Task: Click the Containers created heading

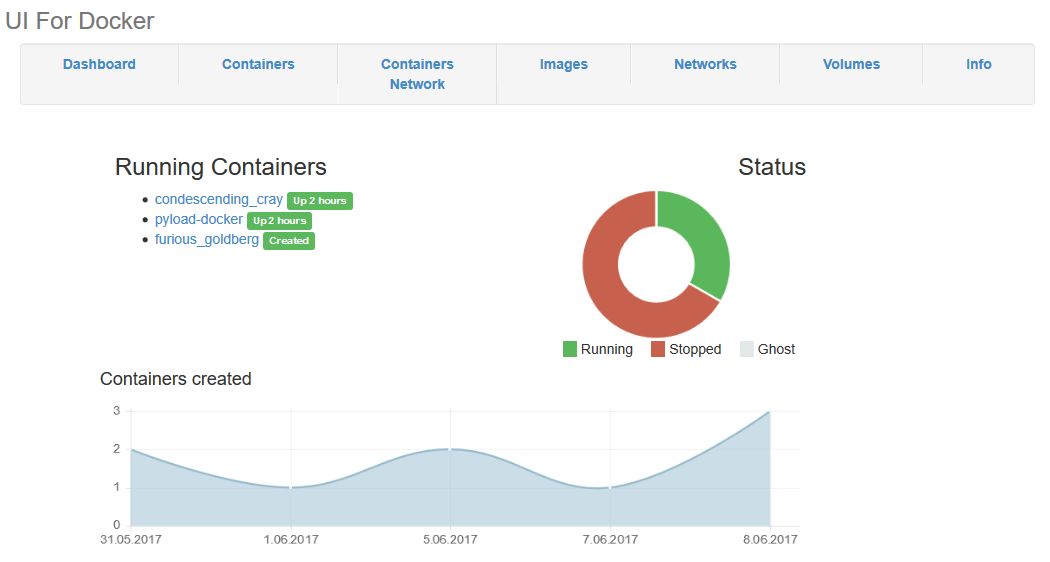Action: [175, 379]
